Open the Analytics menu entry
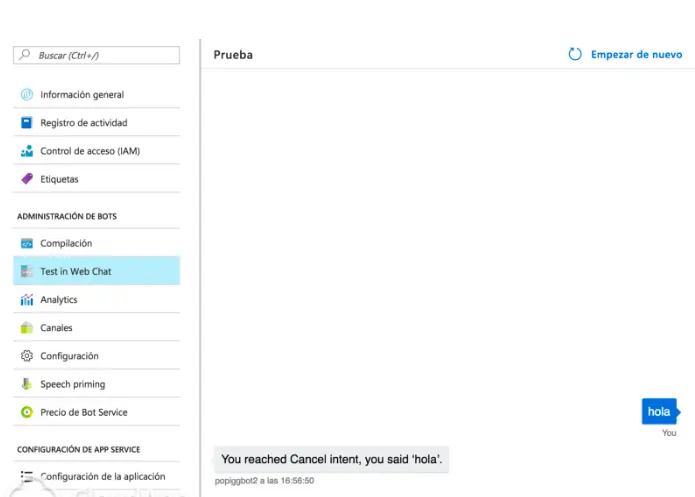 [59, 300]
